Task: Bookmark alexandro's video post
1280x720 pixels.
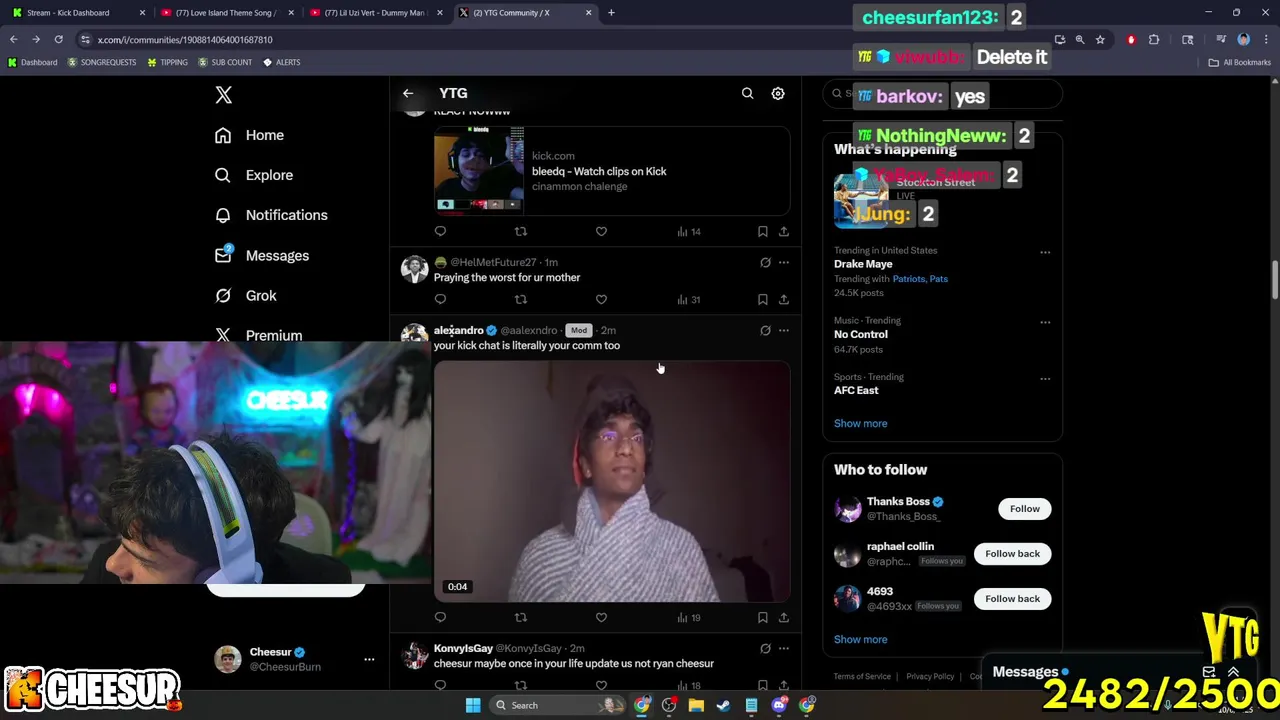Action: coord(762,618)
